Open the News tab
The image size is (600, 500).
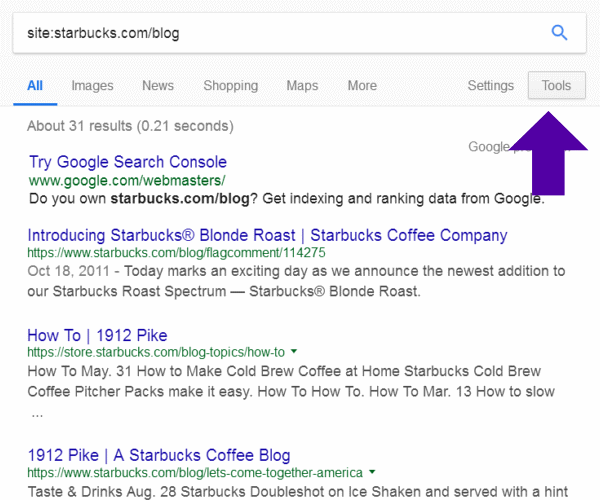(x=158, y=86)
